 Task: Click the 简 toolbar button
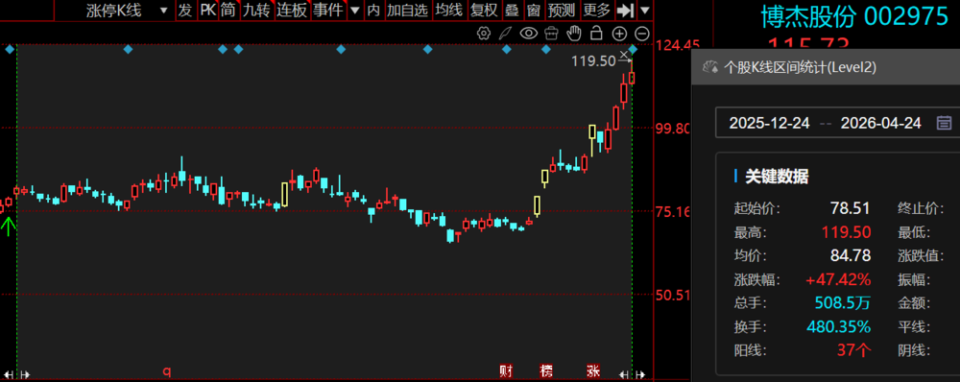[x=228, y=10]
